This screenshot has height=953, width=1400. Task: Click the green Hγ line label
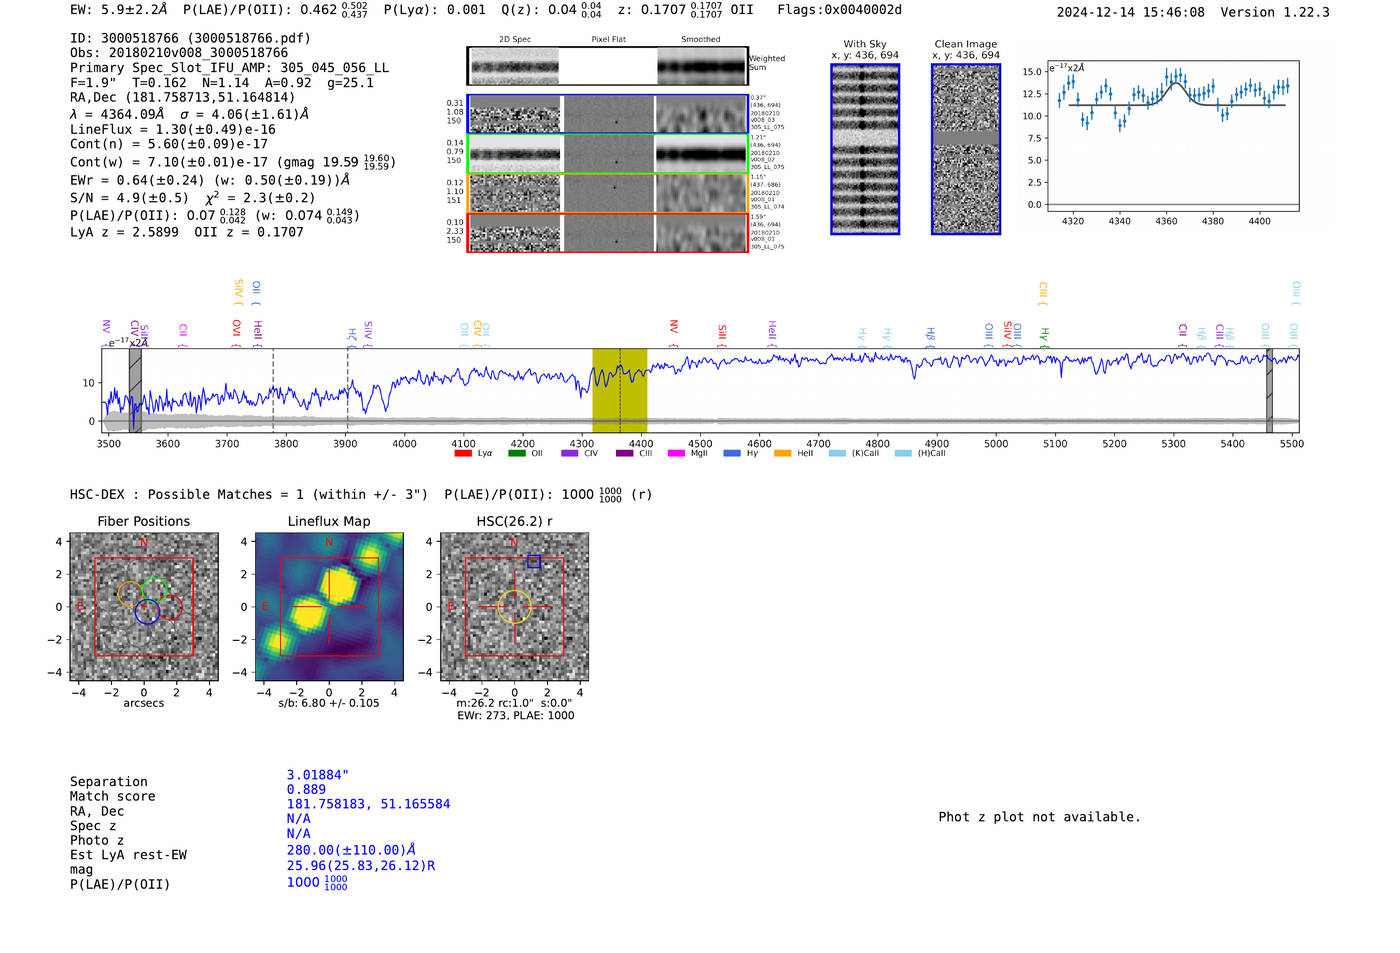coord(1044,336)
